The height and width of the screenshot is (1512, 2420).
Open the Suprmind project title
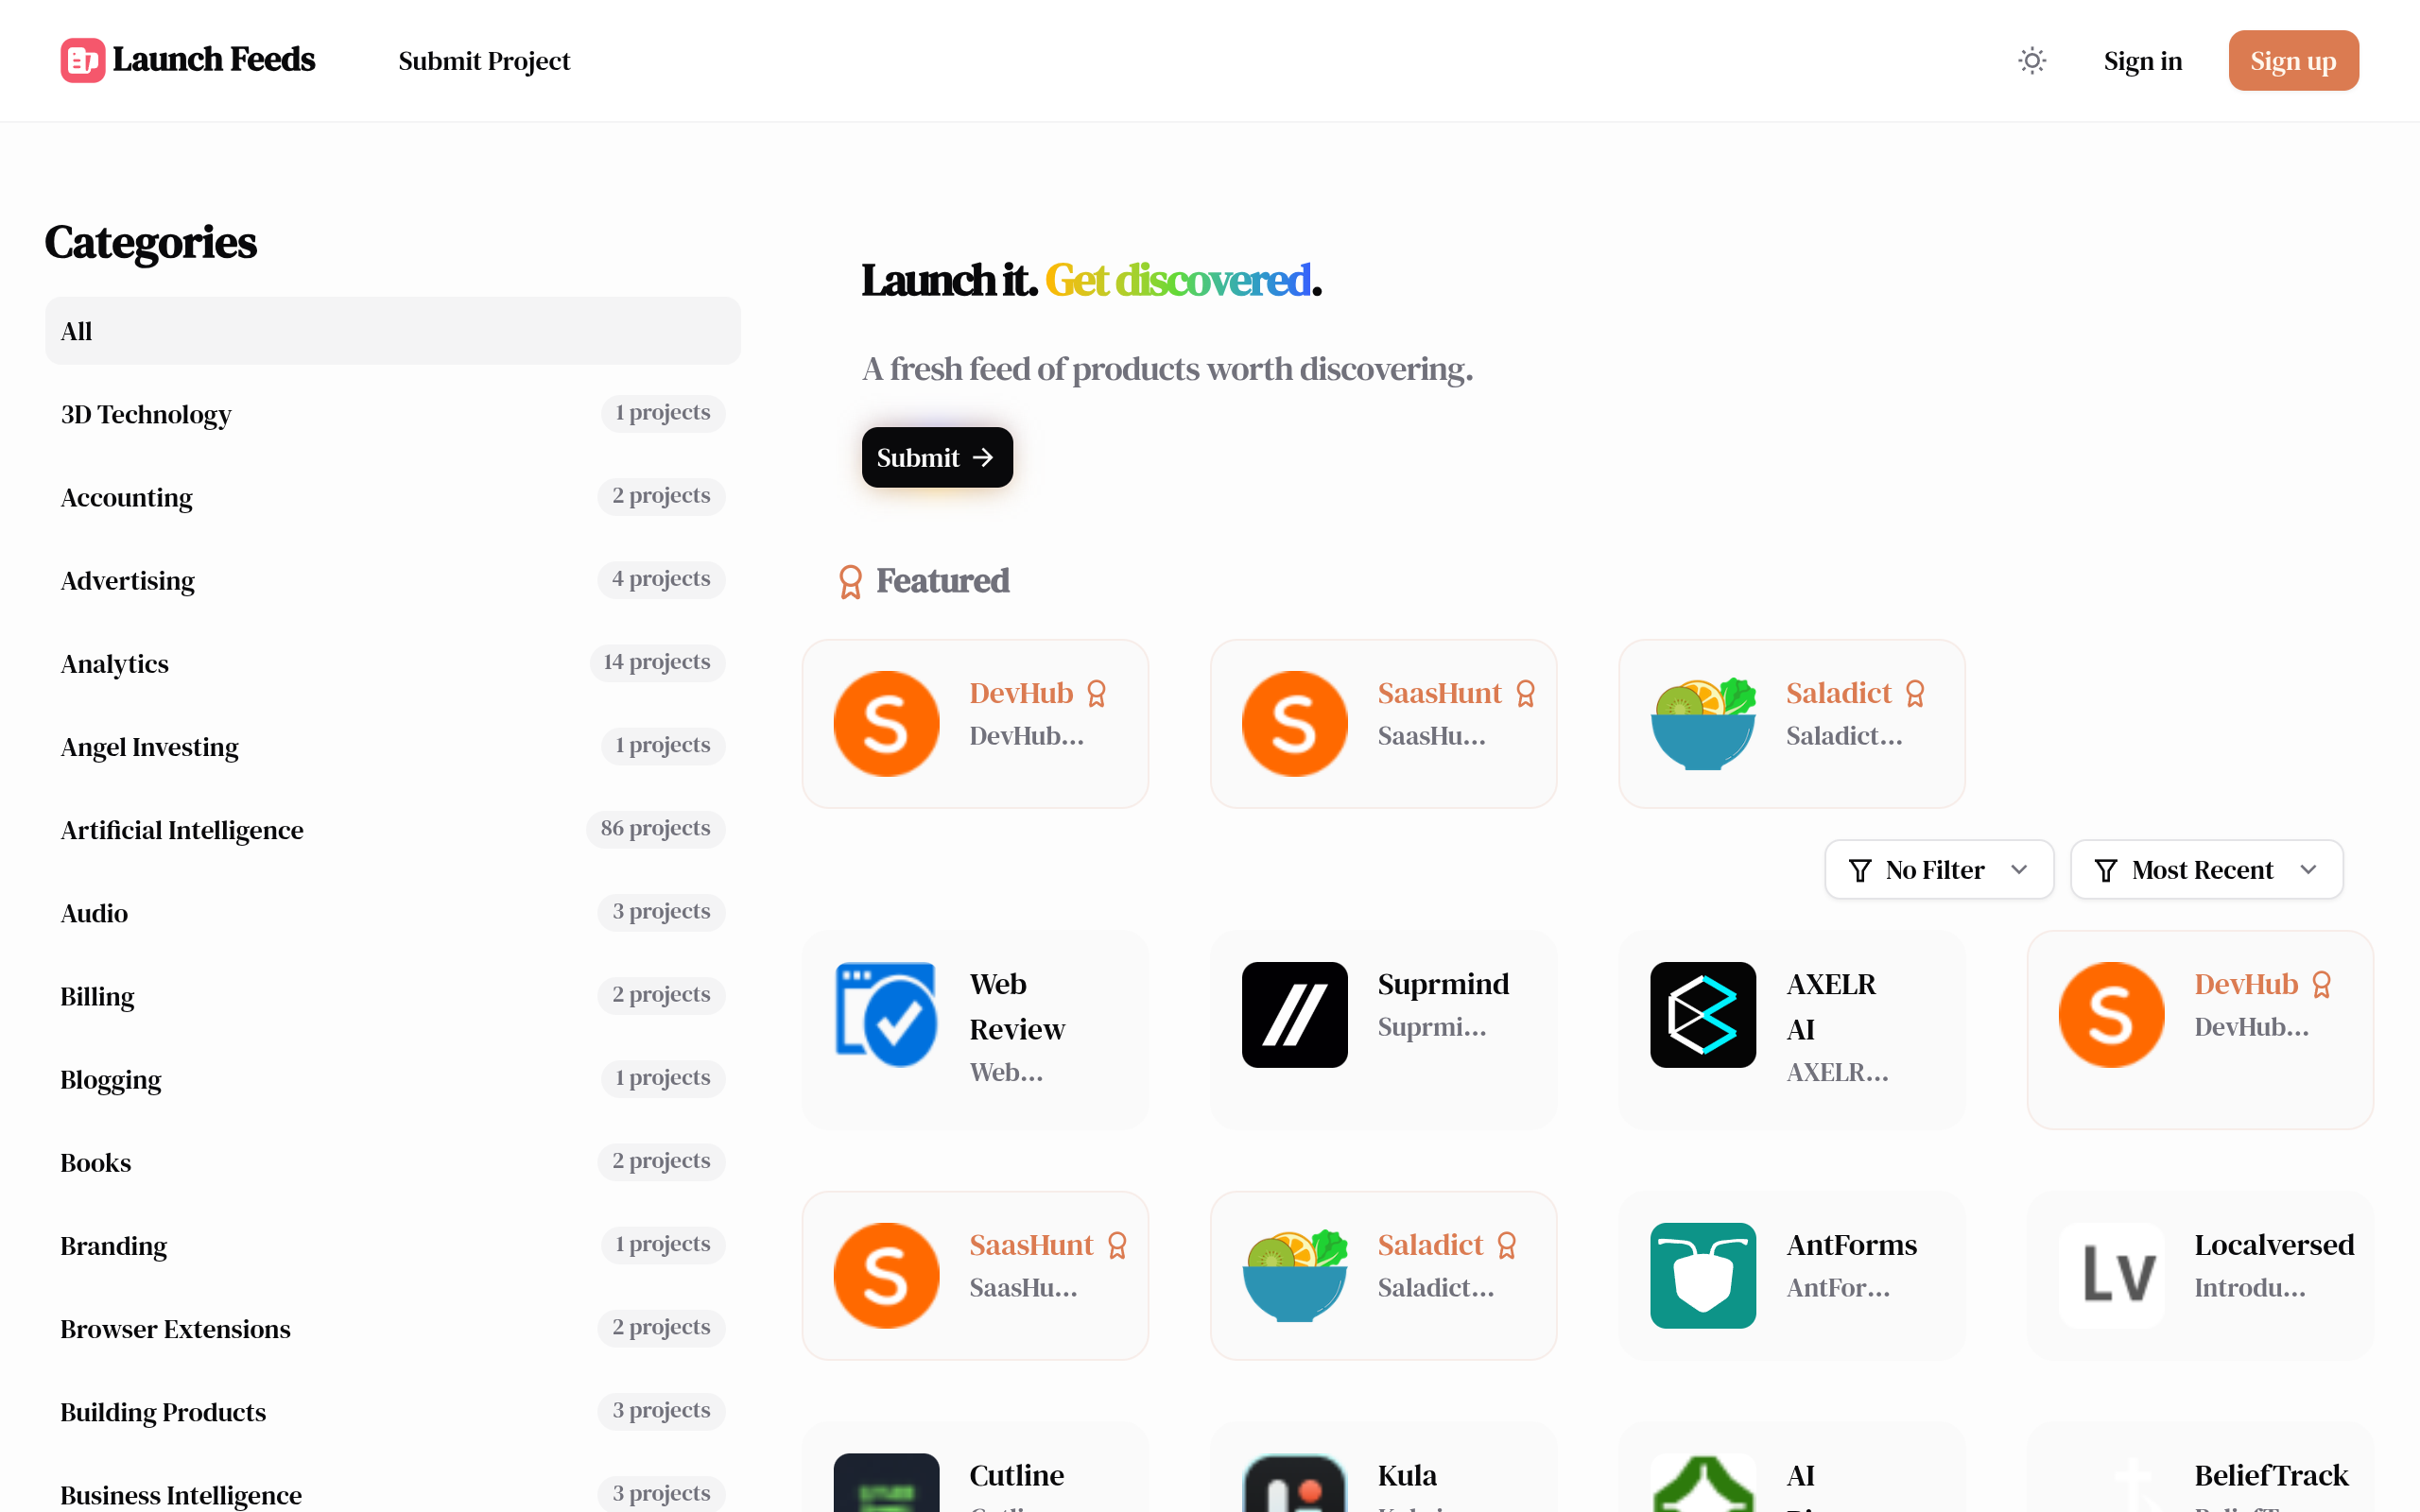[x=1443, y=984]
